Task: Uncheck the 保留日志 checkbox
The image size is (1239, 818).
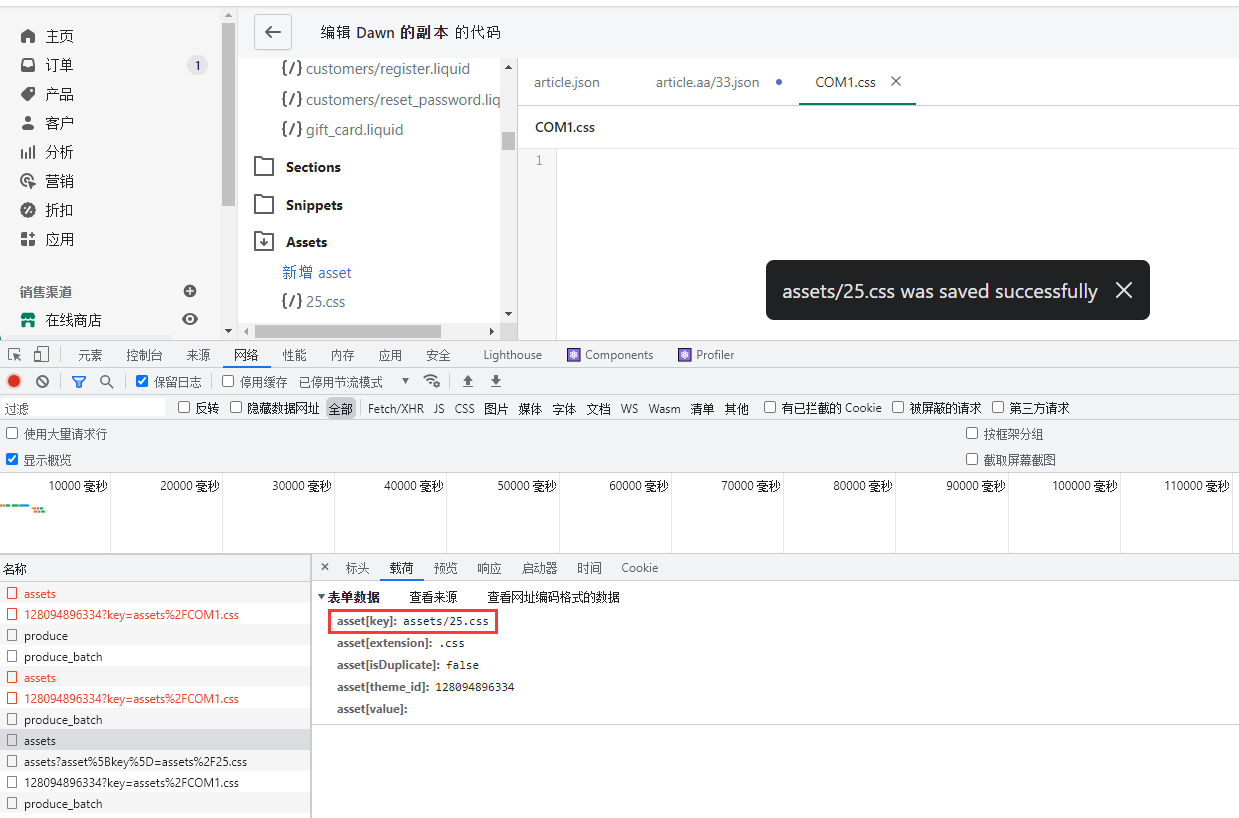Action: [142, 381]
